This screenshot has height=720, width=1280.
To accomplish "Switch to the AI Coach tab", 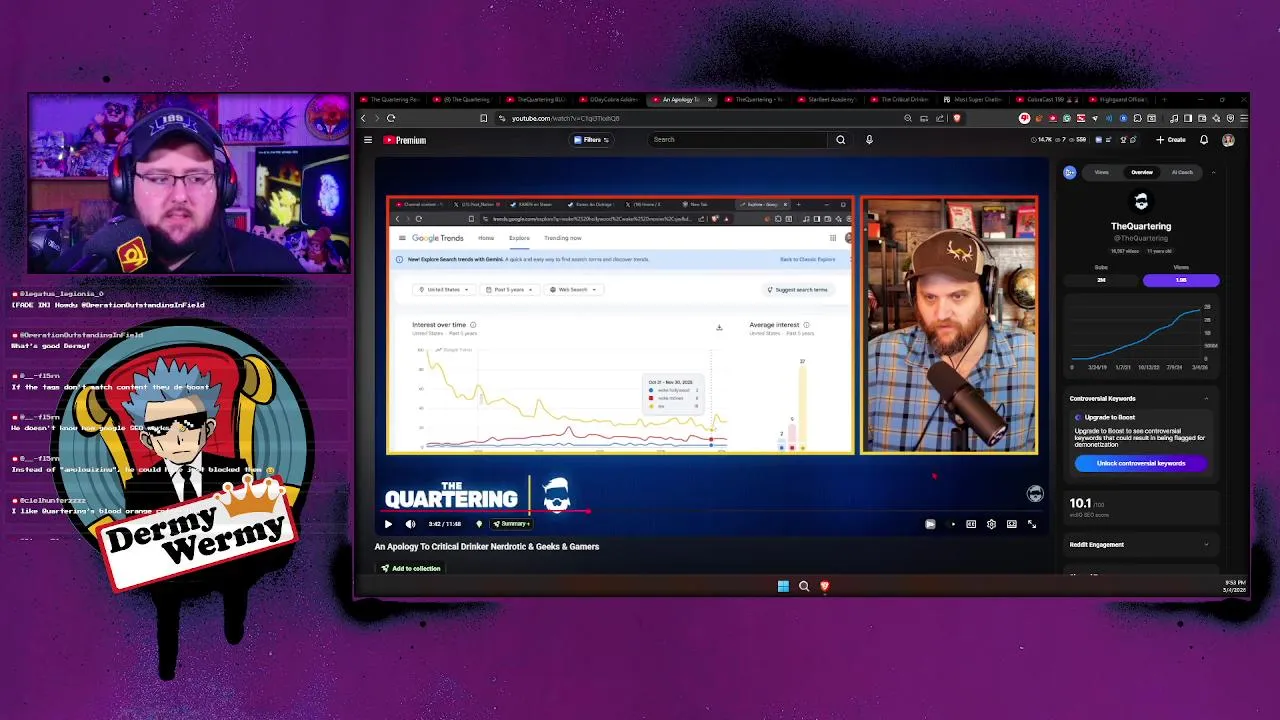I will (x=1182, y=172).
